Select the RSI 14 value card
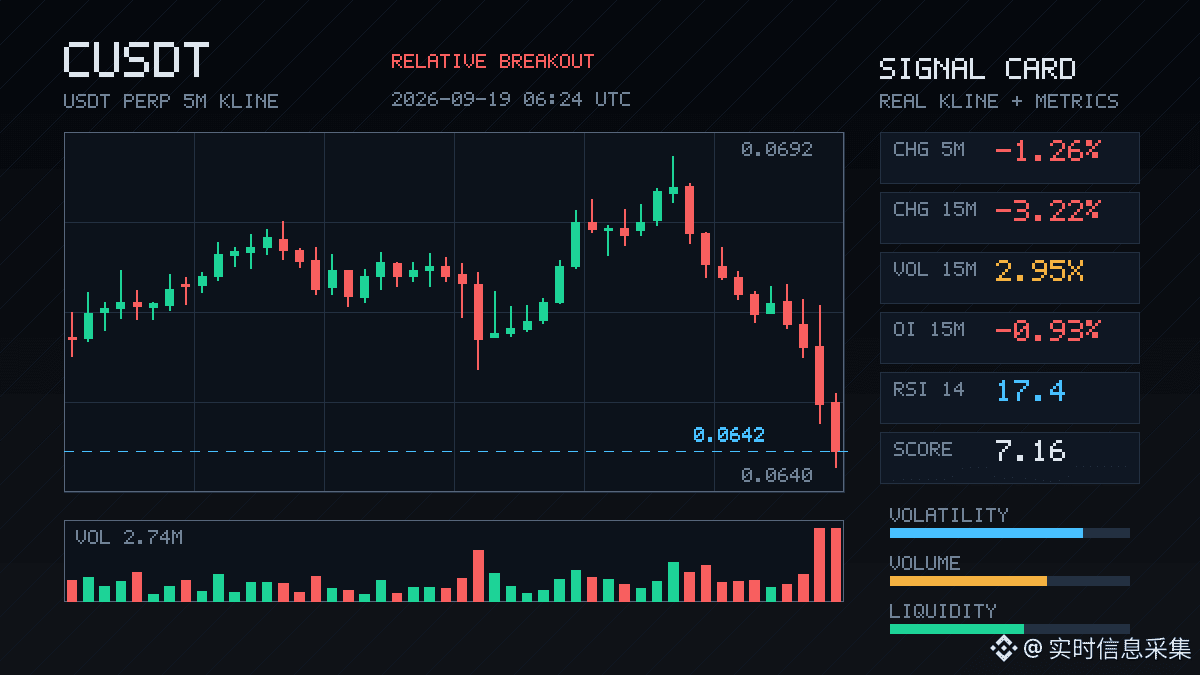The image size is (1200, 675). click(1009, 397)
